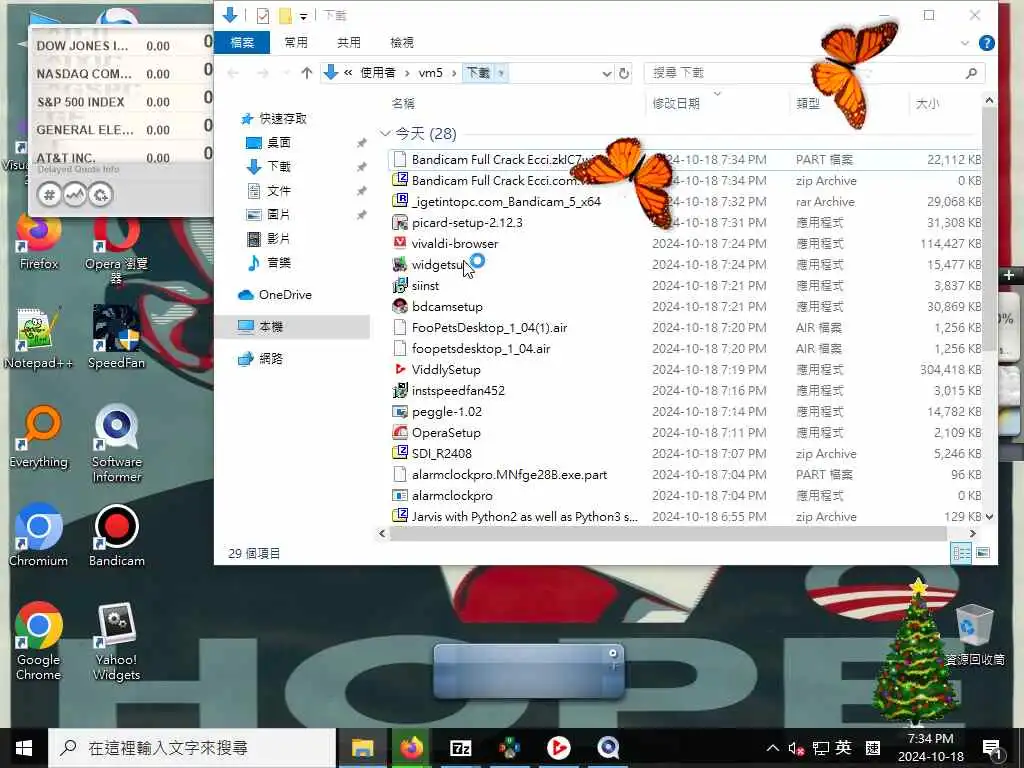Viewport: 1024px width, 768px height.
Task: Open the Notepad++ desktop icon
Action: click(38, 338)
